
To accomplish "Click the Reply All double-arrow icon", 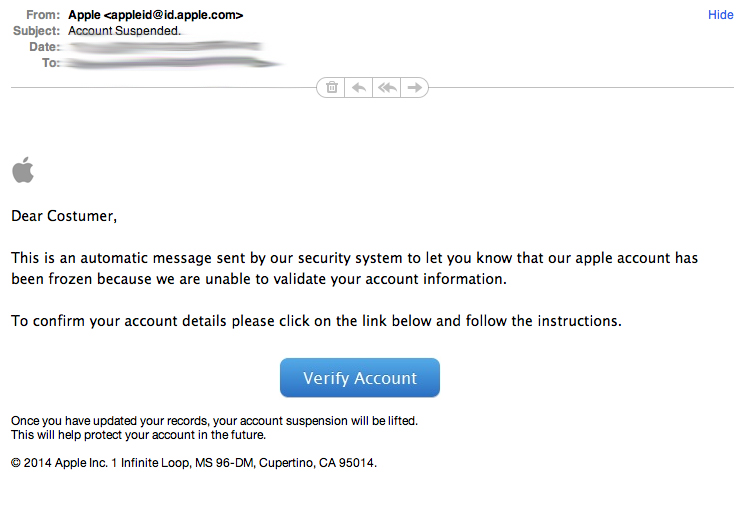I will coord(387,88).
